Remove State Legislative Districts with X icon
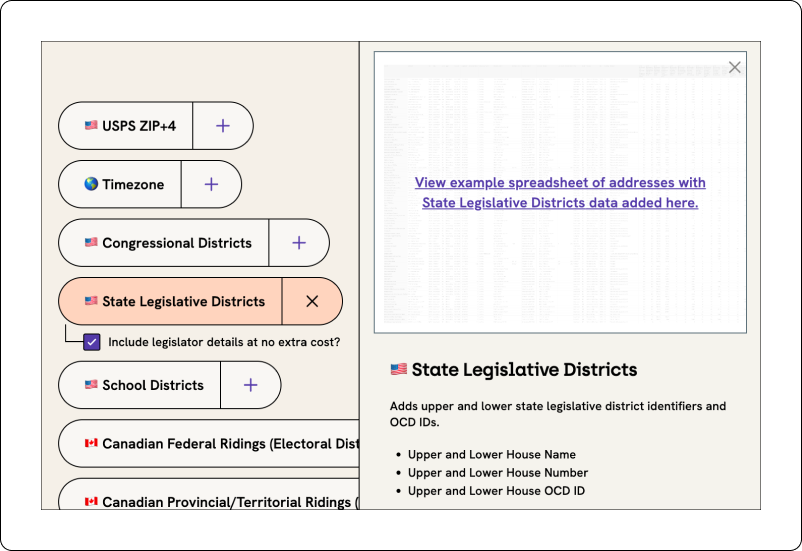This screenshot has width=802, height=551. point(312,301)
